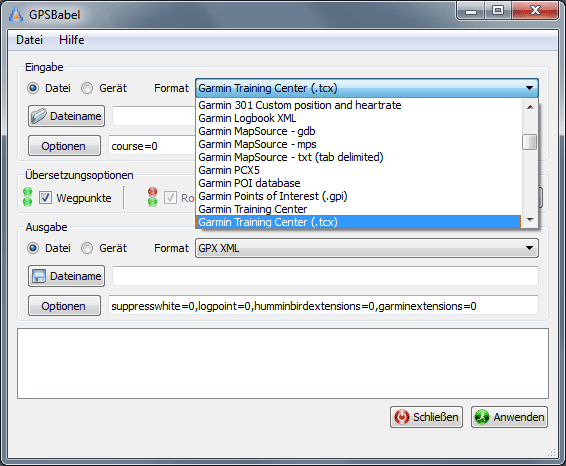
Task: Click the input options field showing course=0
Action: 152,146
